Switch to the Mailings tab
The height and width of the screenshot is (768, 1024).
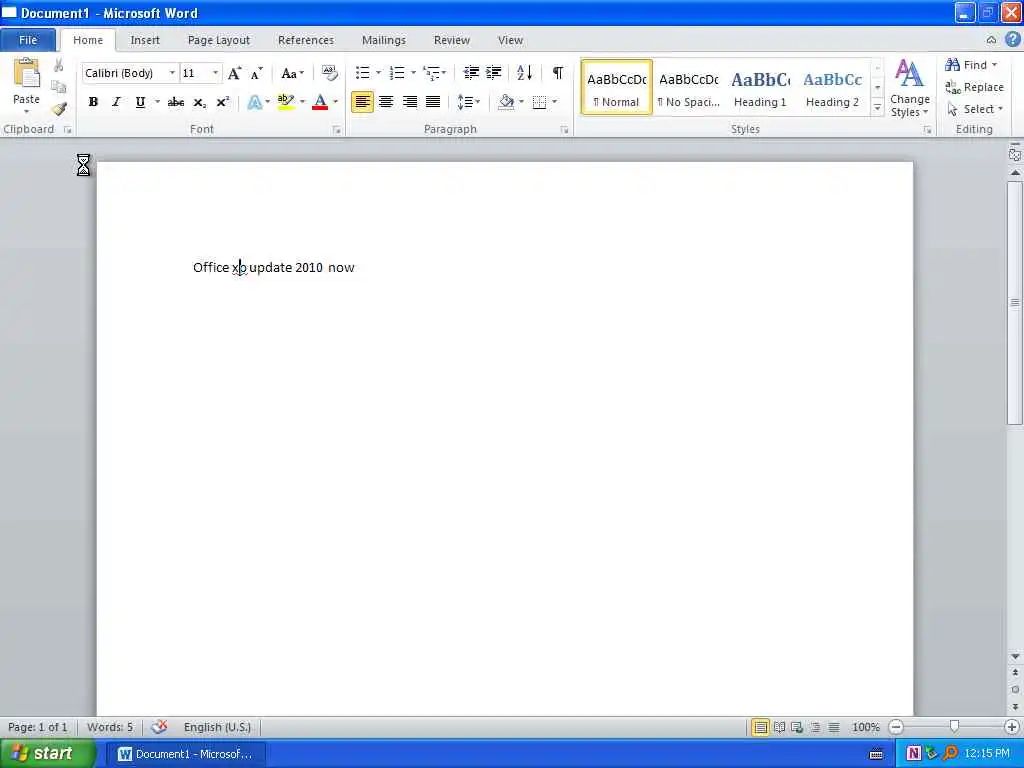pyautogui.click(x=384, y=40)
